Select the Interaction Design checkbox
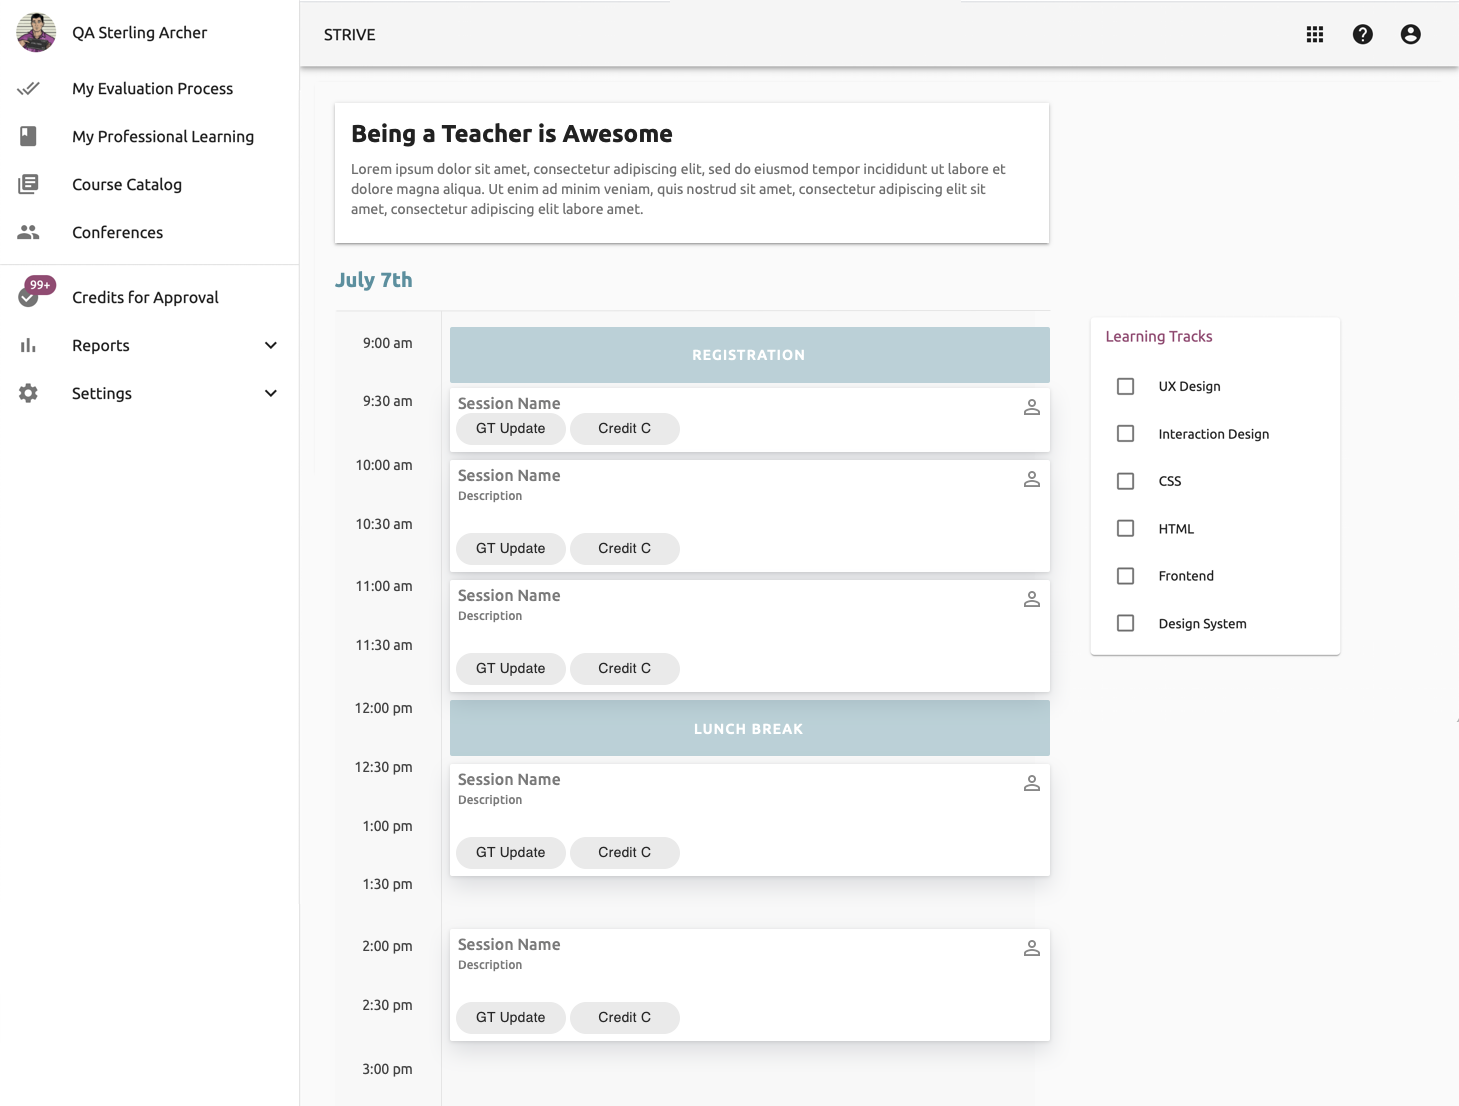Image resolution: width=1459 pixels, height=1106 pixels. 1125,433
